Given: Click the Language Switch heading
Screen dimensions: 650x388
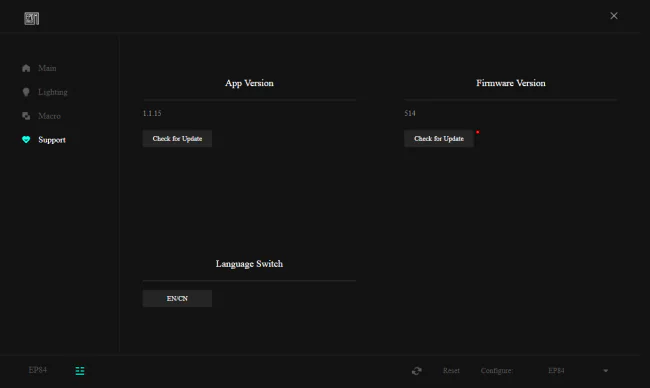Looking at the screenshot, I should pyautogui.click(x=249, y=264).
